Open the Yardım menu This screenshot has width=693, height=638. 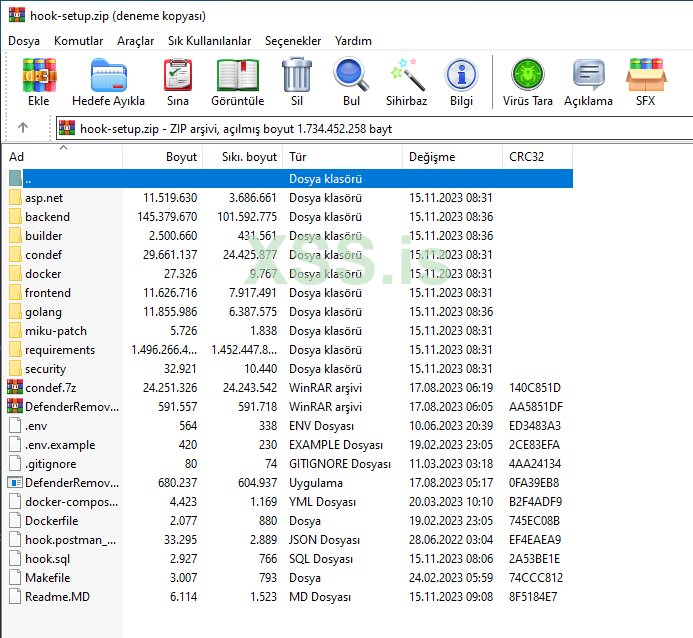tap(353, 41)
